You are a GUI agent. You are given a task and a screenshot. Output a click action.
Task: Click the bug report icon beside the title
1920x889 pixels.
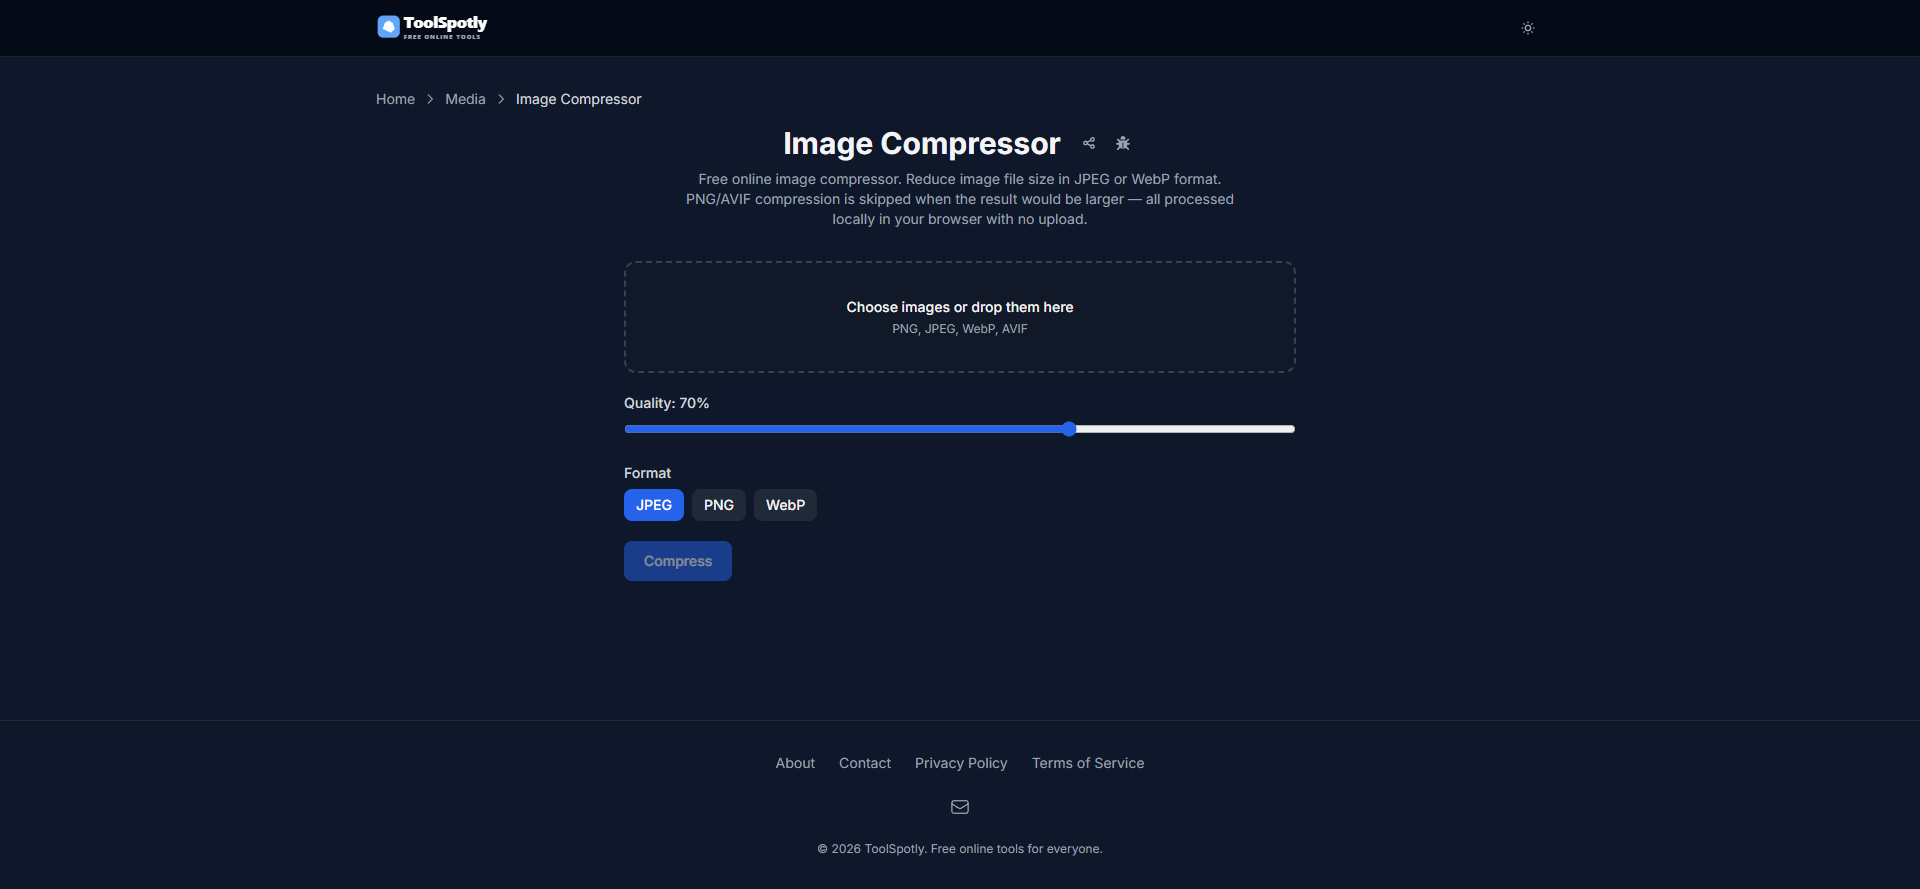coord(1123,143)
